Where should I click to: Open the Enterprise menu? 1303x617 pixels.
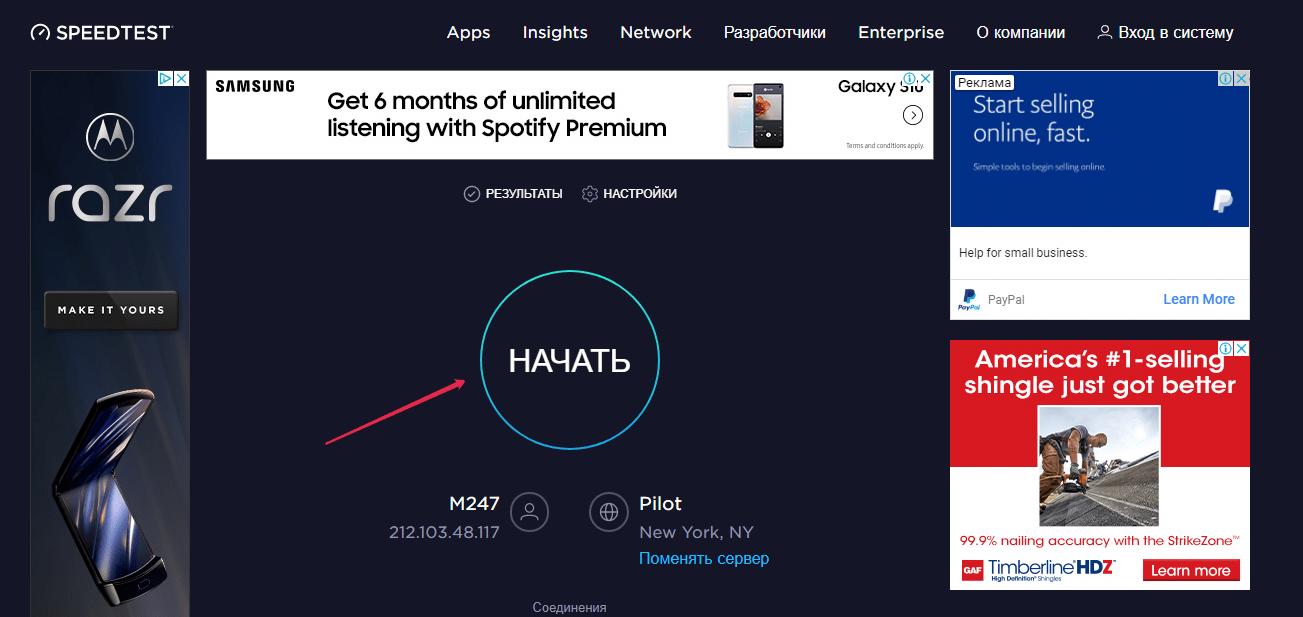900,32
